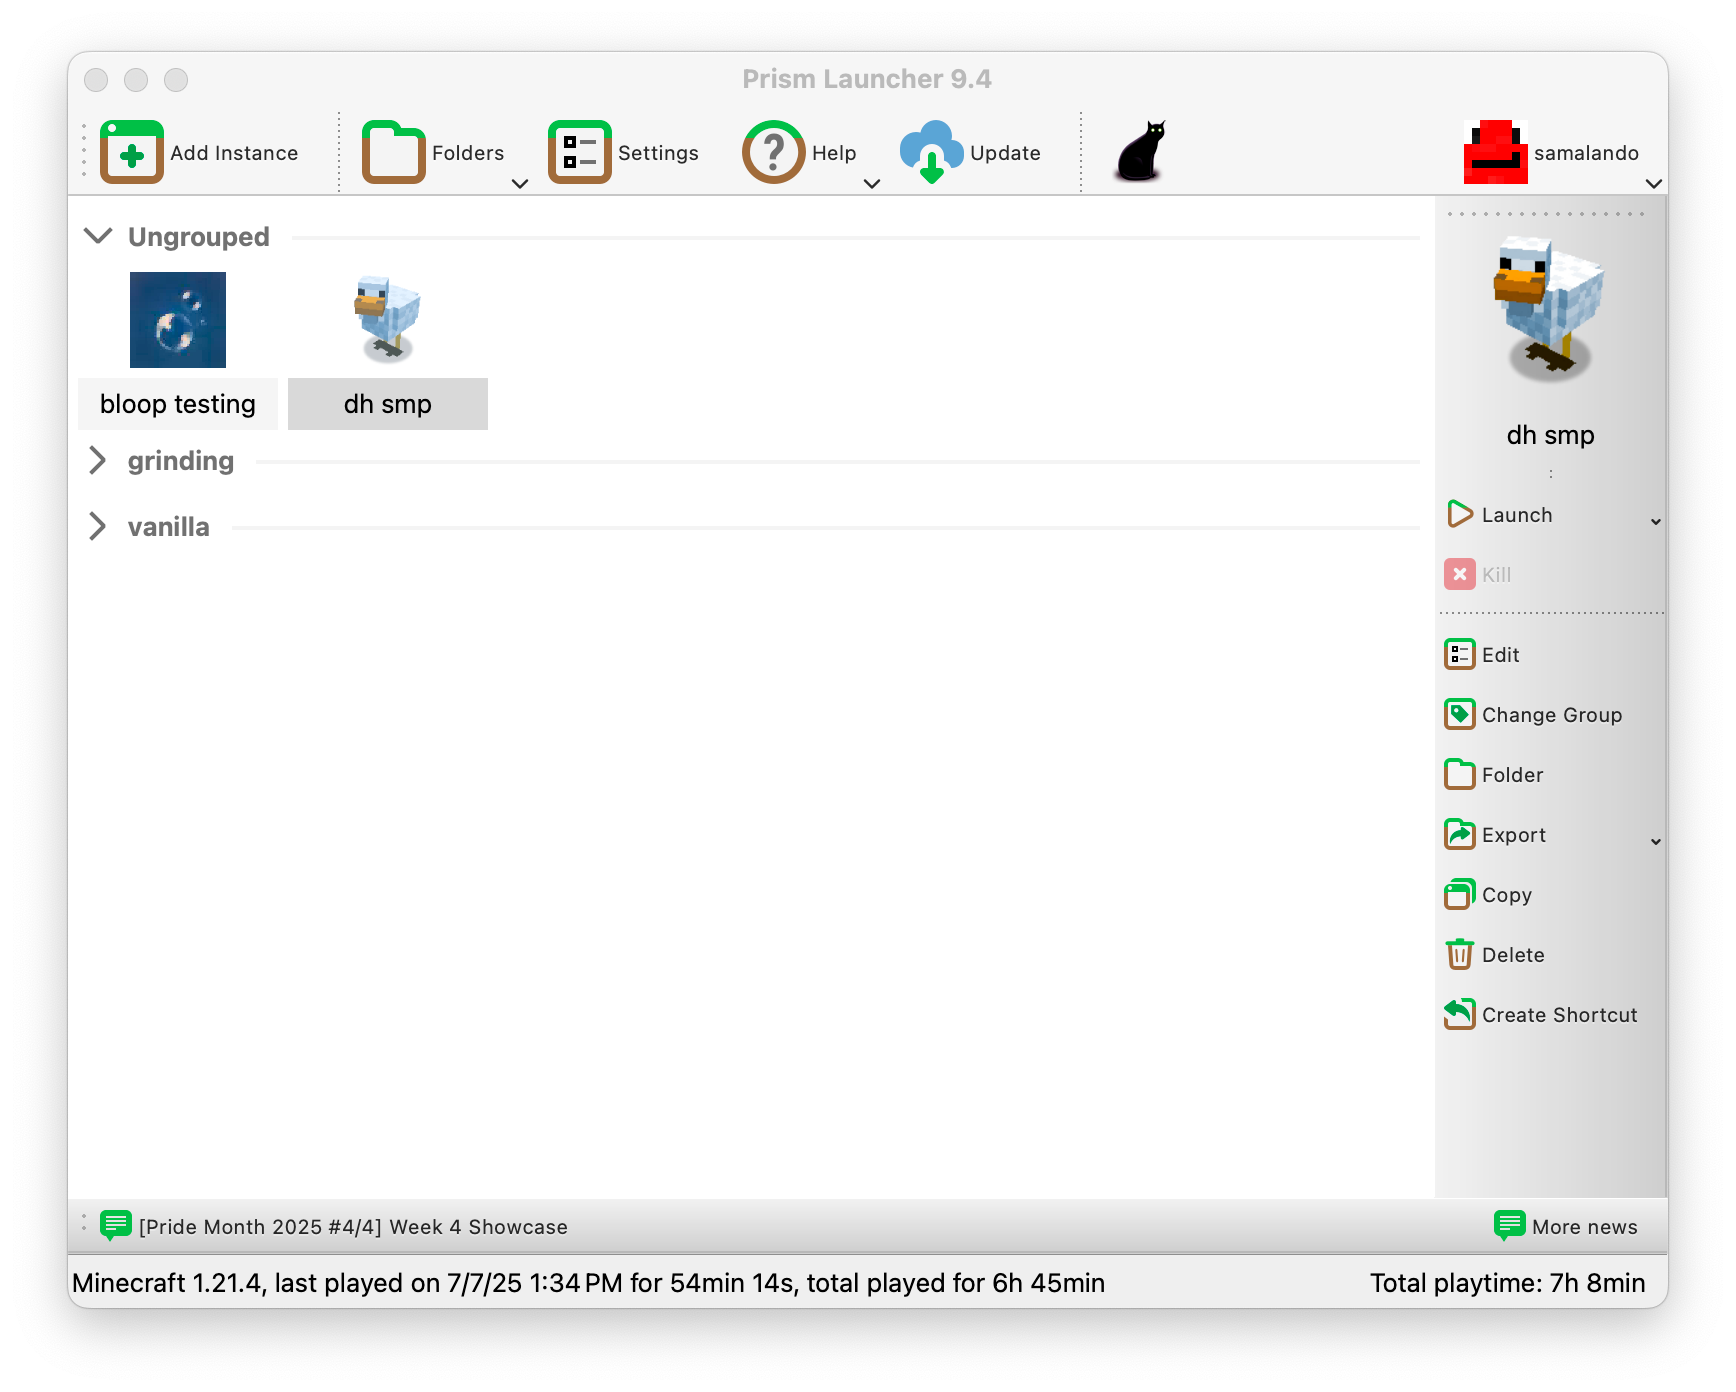1736x1392 pixels.
Task: Open the Folders dropdown arrow
Action: [x=520, y=183]
